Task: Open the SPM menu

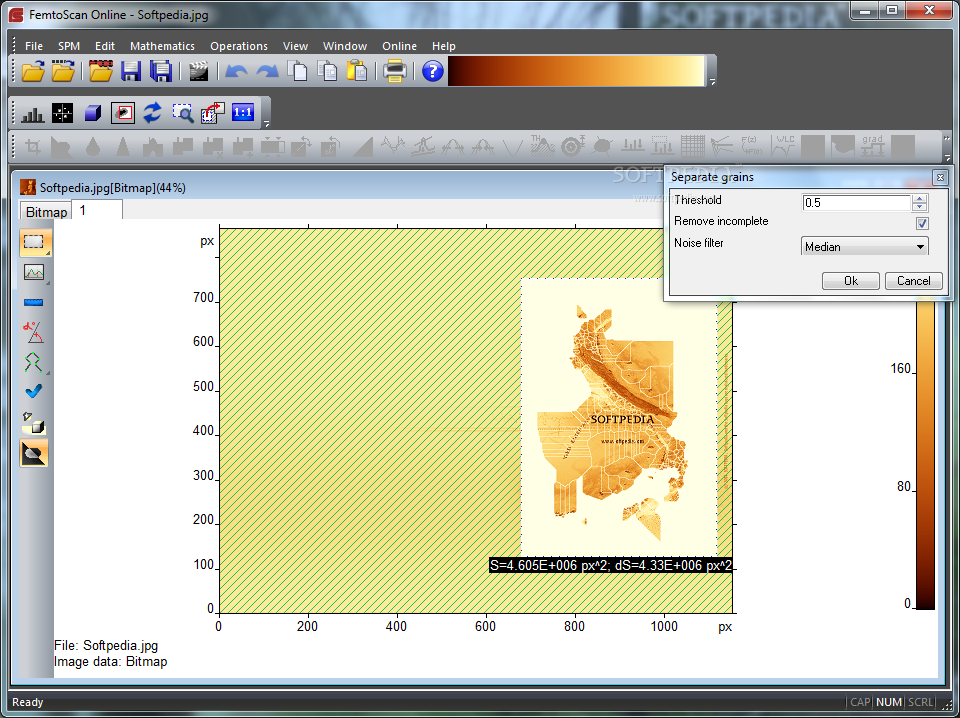Action: coord(69,46)
